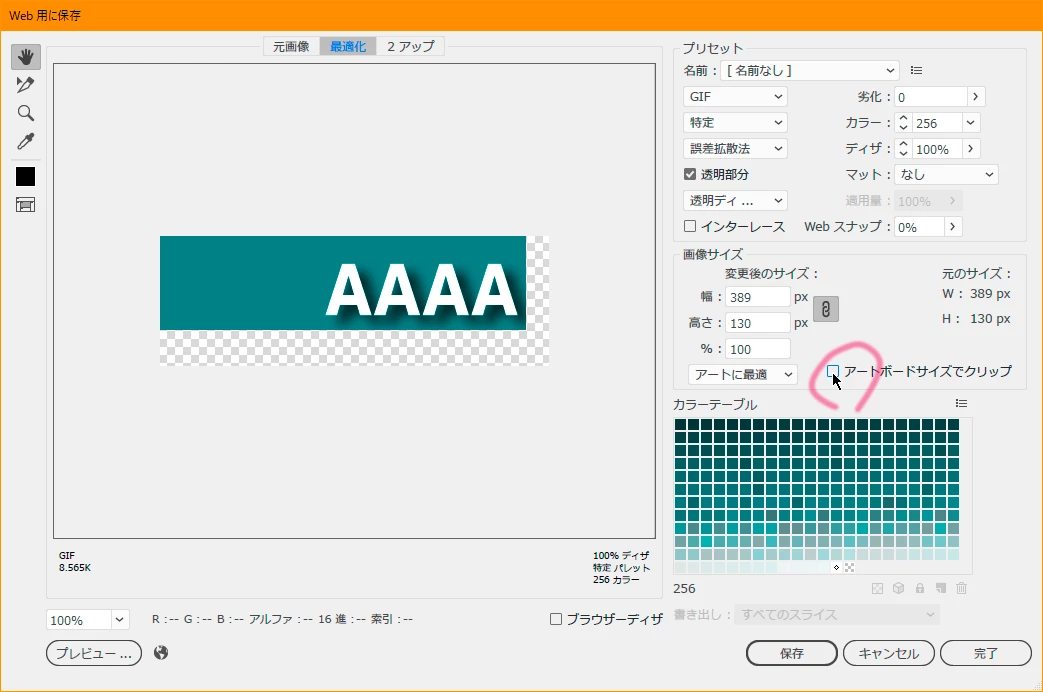The height and width of the screenshot is (692, 1043).
Task: Open the 誤差拡散法 dither method dropdown
Action: 735,148
